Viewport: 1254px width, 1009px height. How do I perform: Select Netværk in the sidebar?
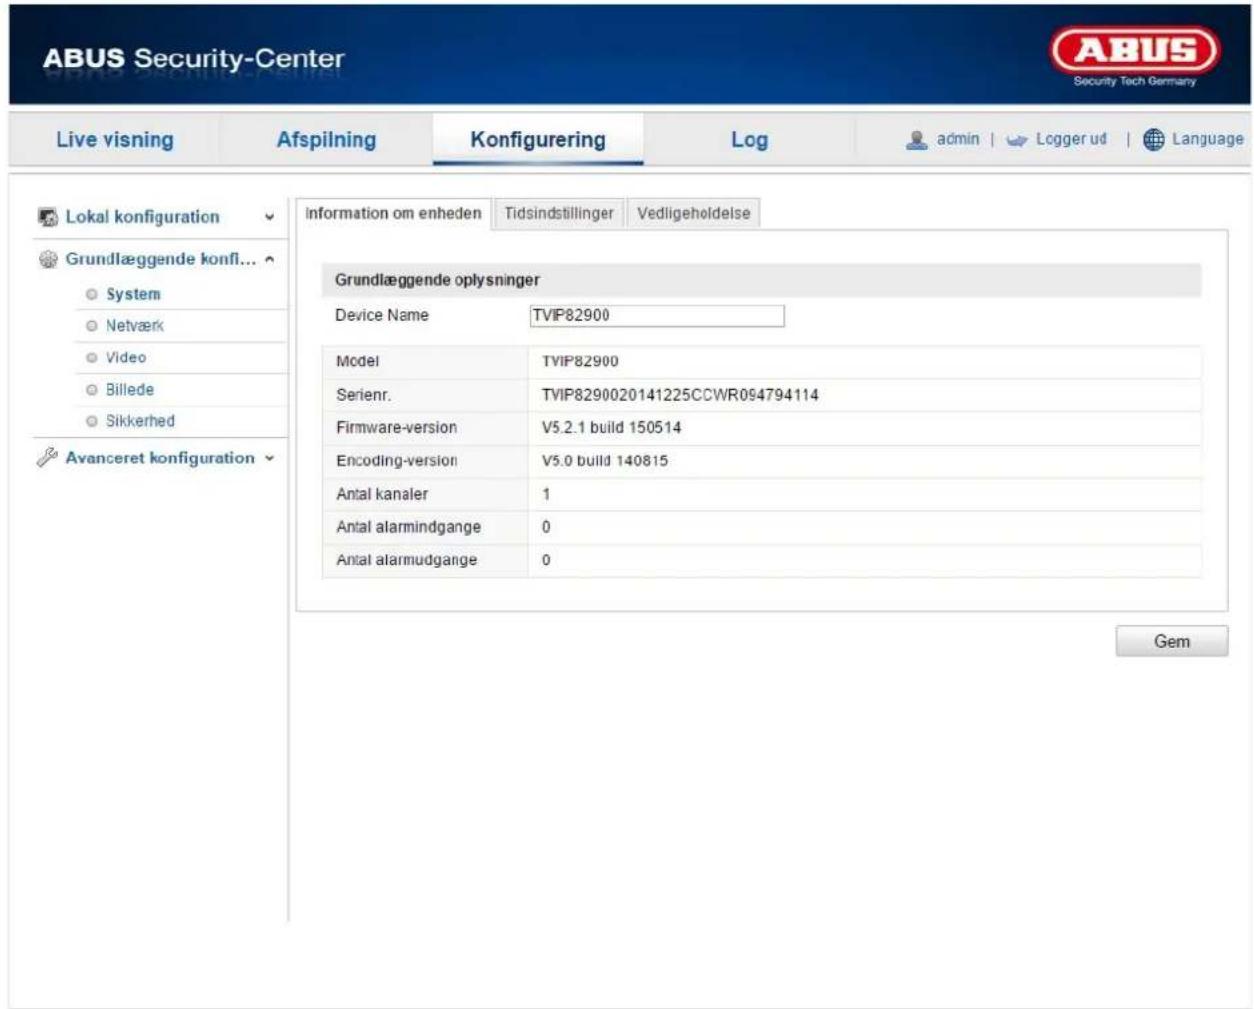135,326
